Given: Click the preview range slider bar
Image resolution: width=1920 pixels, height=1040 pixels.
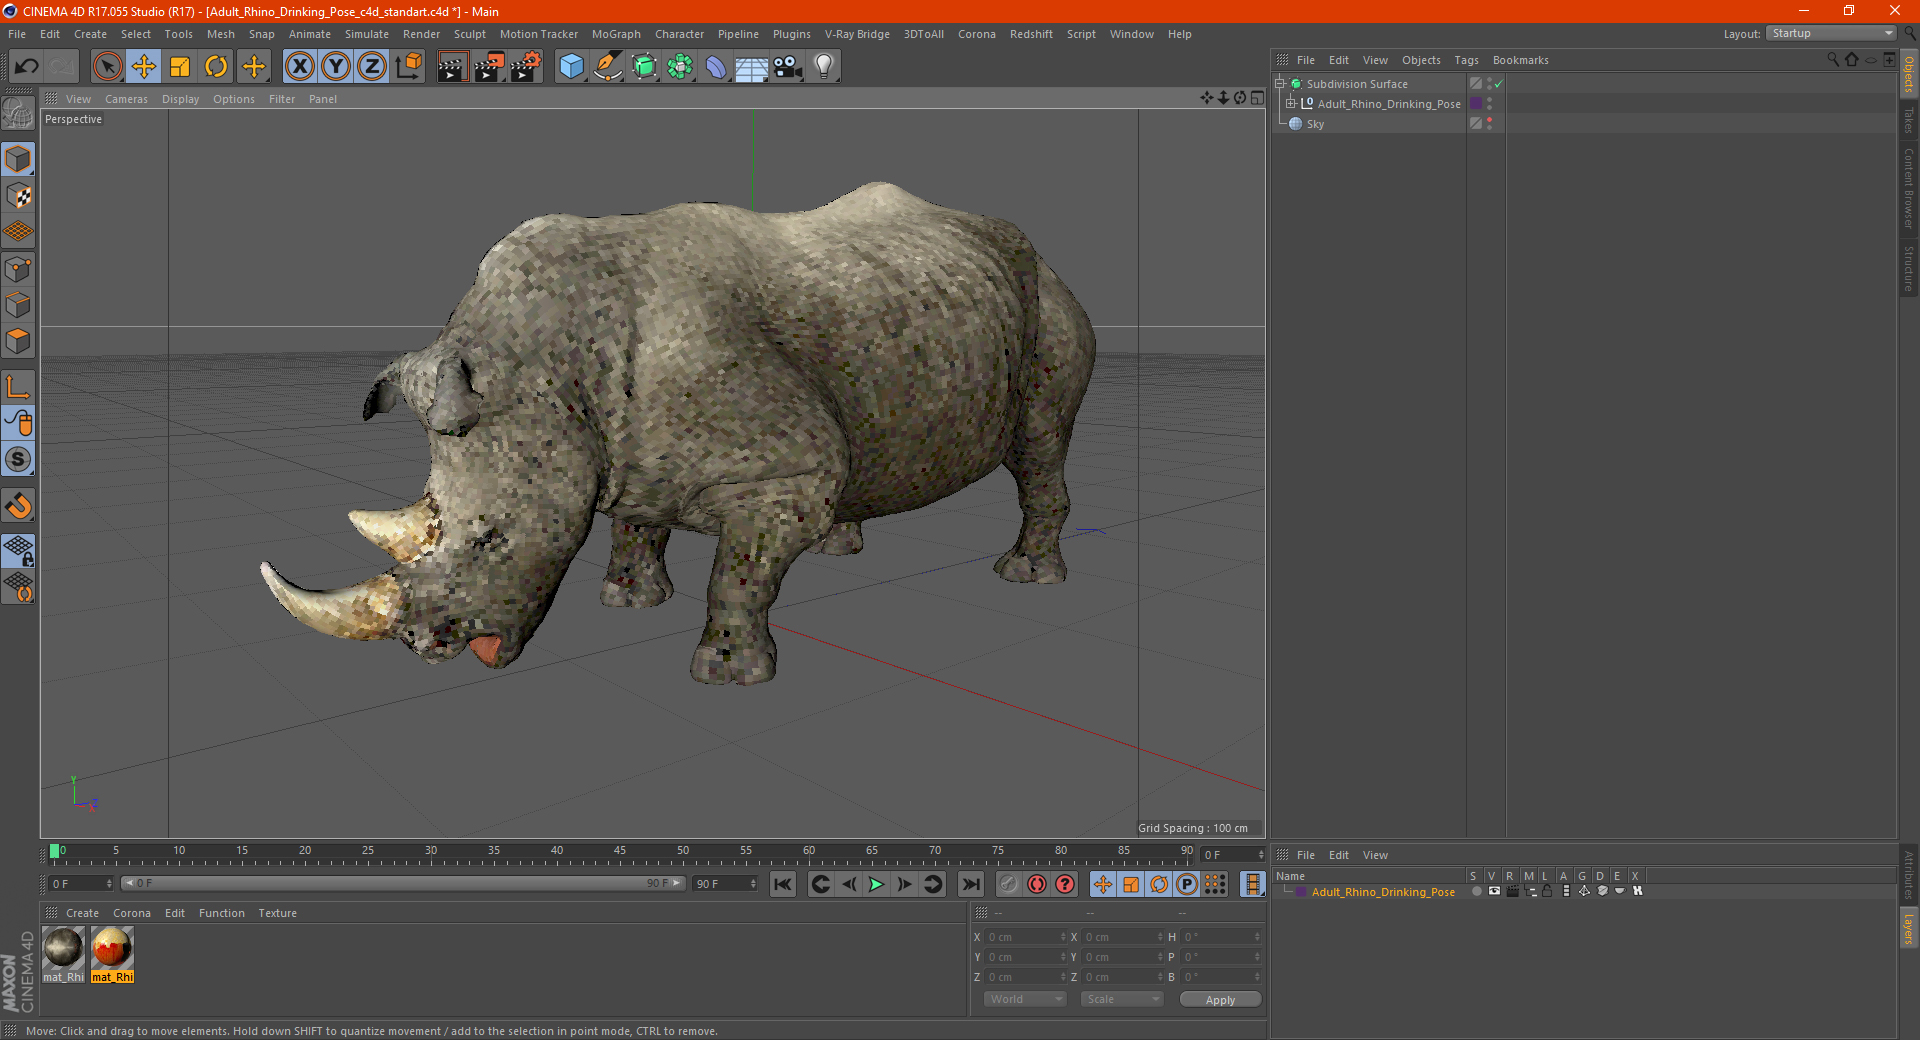Looking at the screenshot, I should (404, 883).
